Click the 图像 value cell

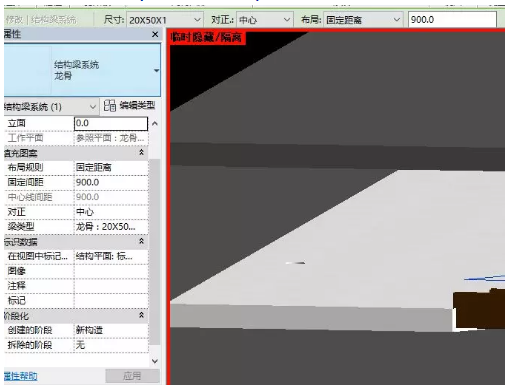coord(111,271)
